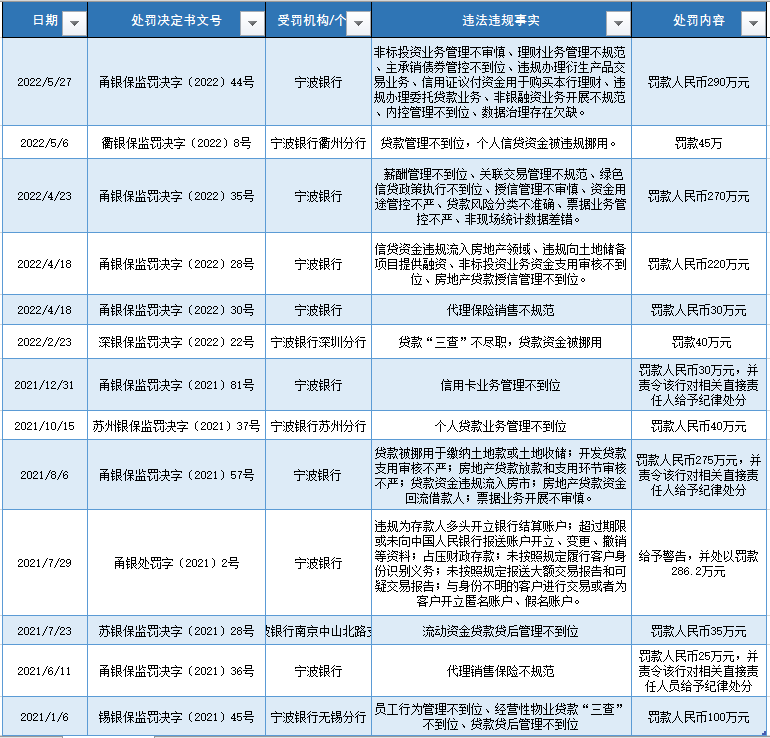Select cell 宁波银行深圳分行

(318, 342)
